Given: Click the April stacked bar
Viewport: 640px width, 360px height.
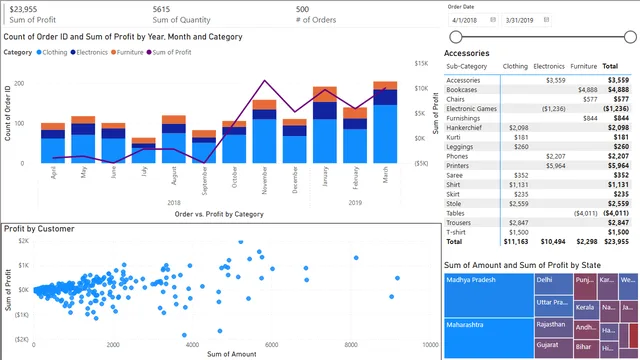Looking at the screenshot, I should point(53,143).
